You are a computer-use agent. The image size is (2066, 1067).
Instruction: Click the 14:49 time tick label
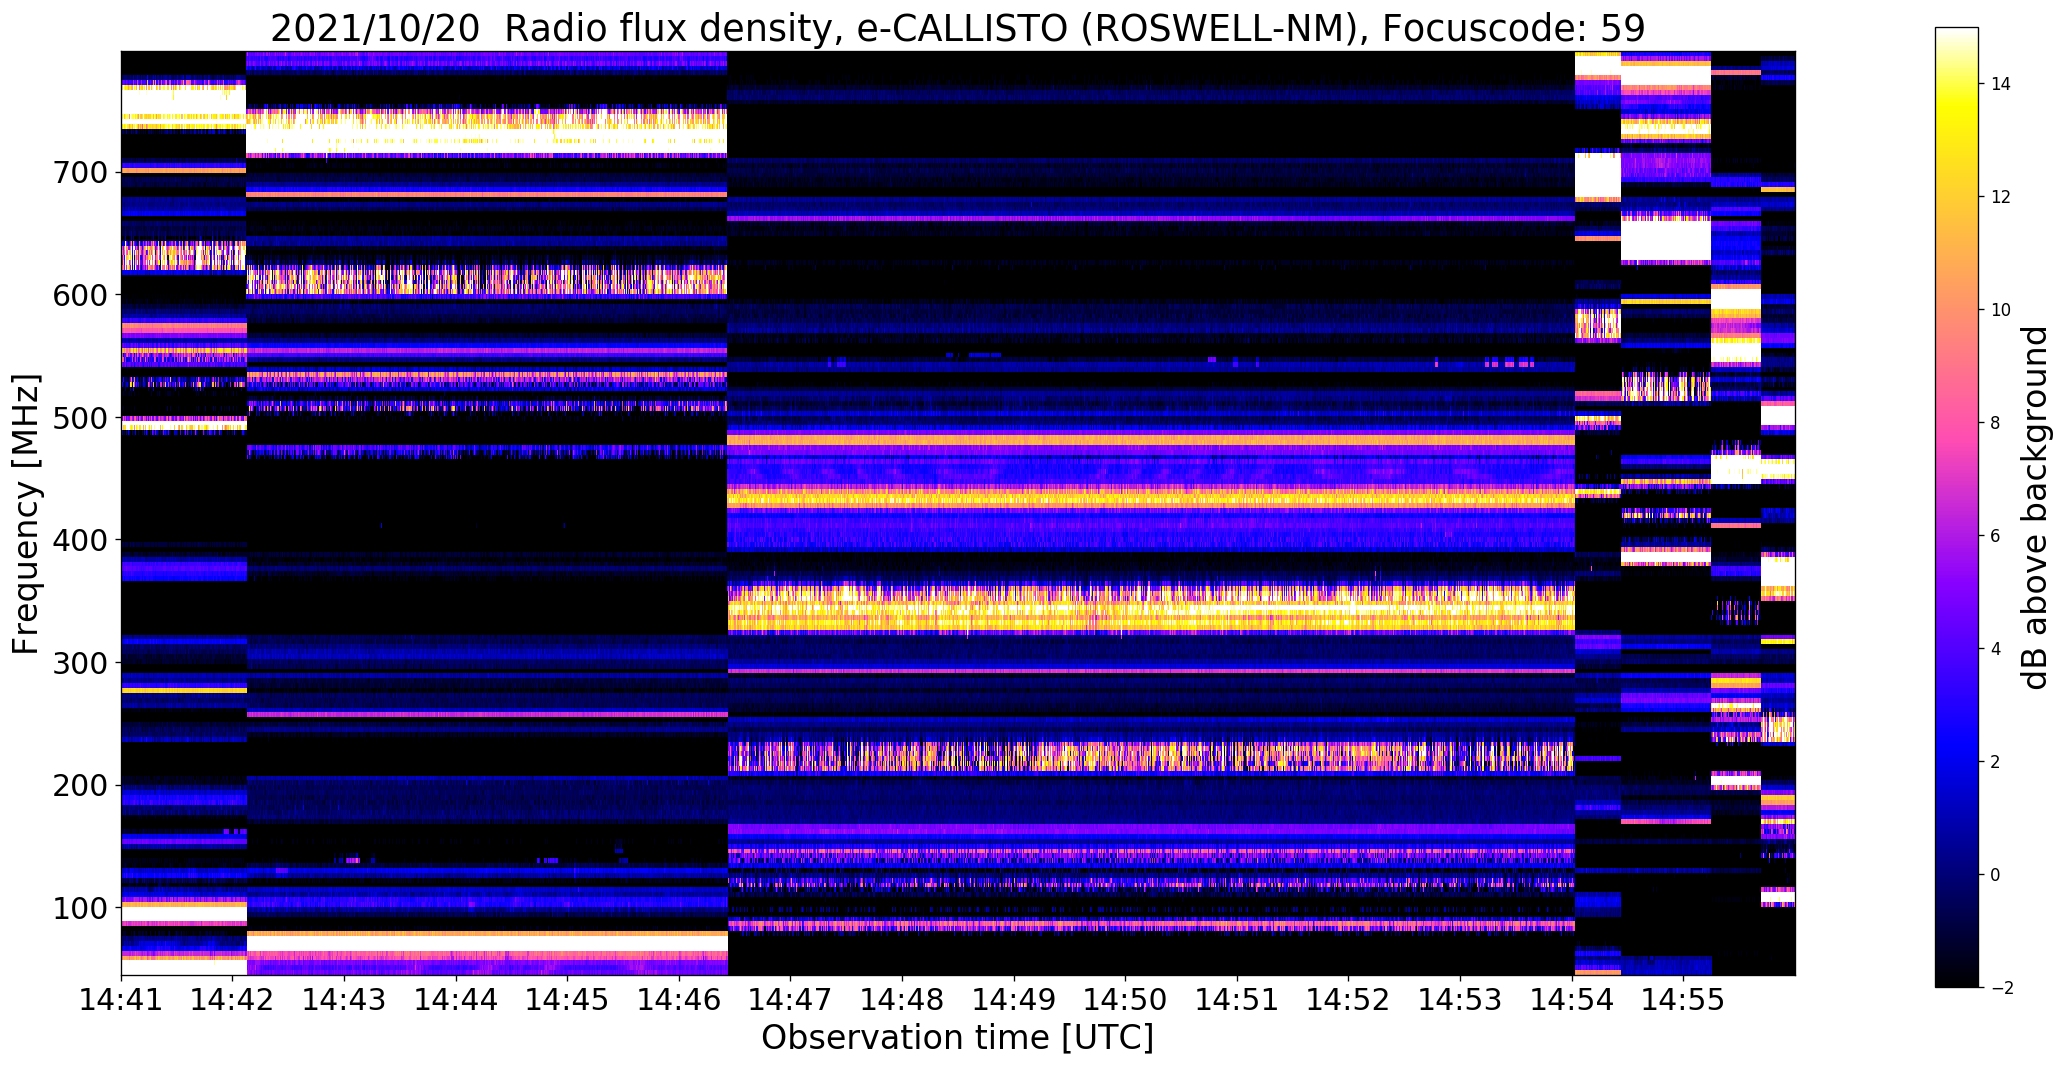(x=1014, y=999)
